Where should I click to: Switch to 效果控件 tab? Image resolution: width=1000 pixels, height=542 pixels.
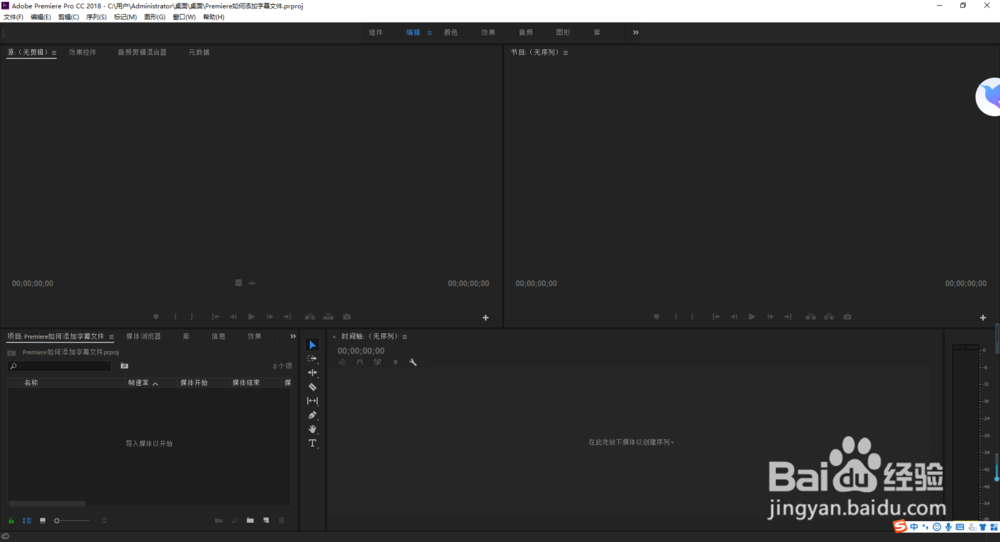pos(82,52)
